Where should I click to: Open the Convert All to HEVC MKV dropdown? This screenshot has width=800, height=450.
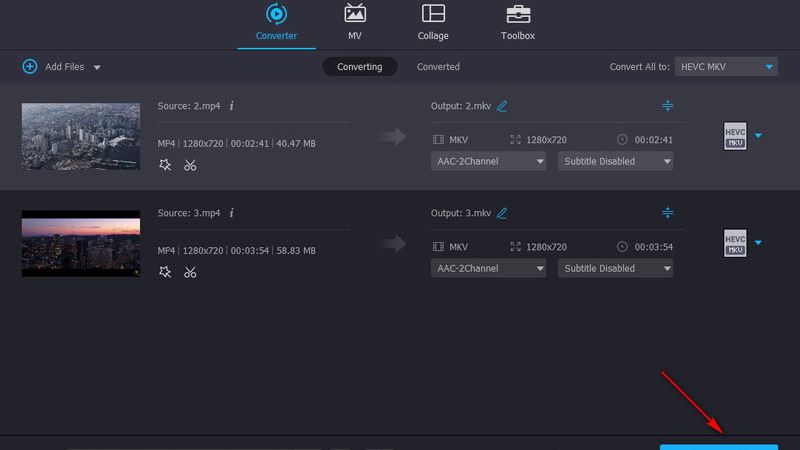(726, 67)
